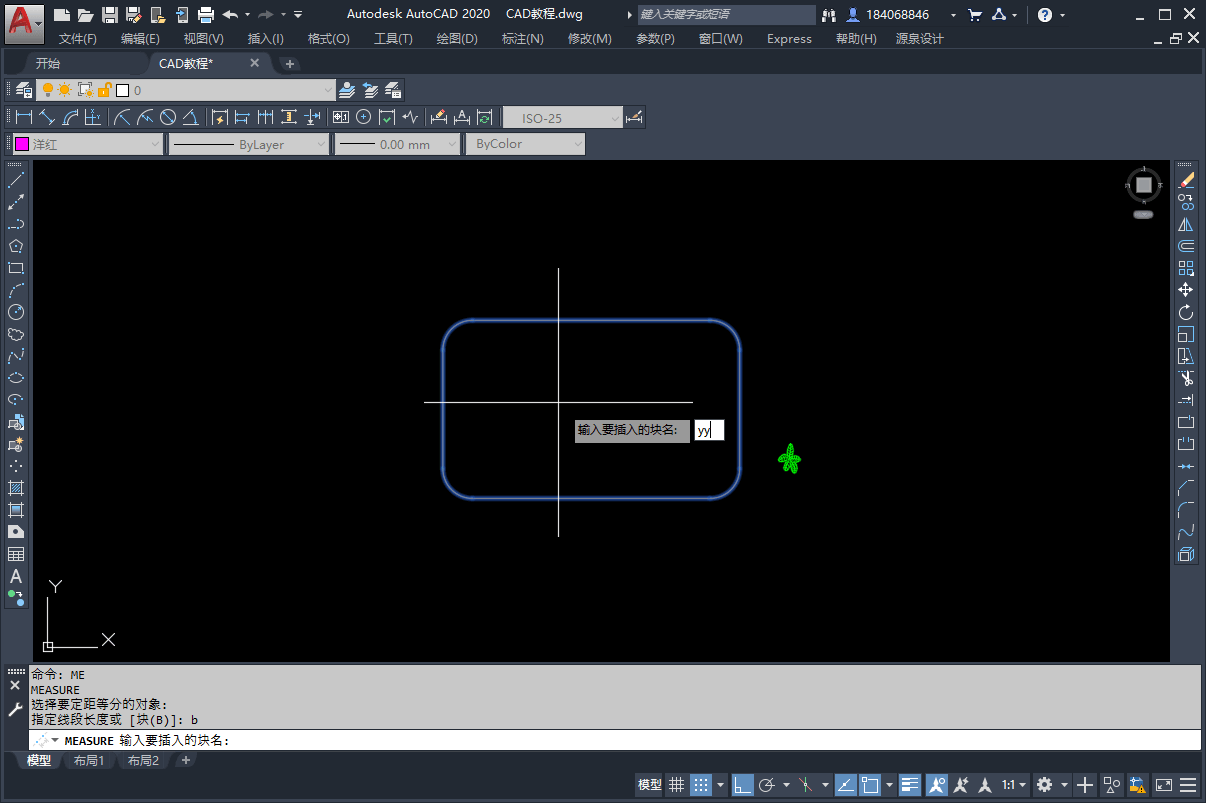
Task: Select the Move tool in modify toolbar
Action: point(1186,290)
